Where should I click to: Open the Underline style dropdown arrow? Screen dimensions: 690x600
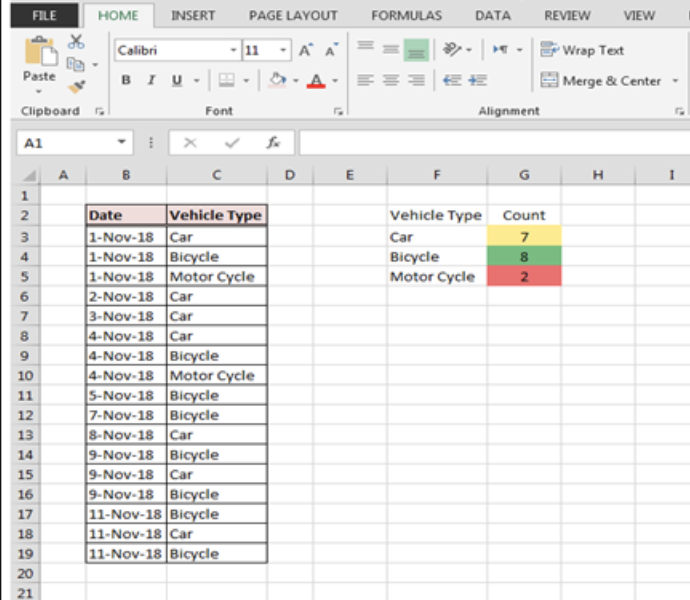coord(197,81)
